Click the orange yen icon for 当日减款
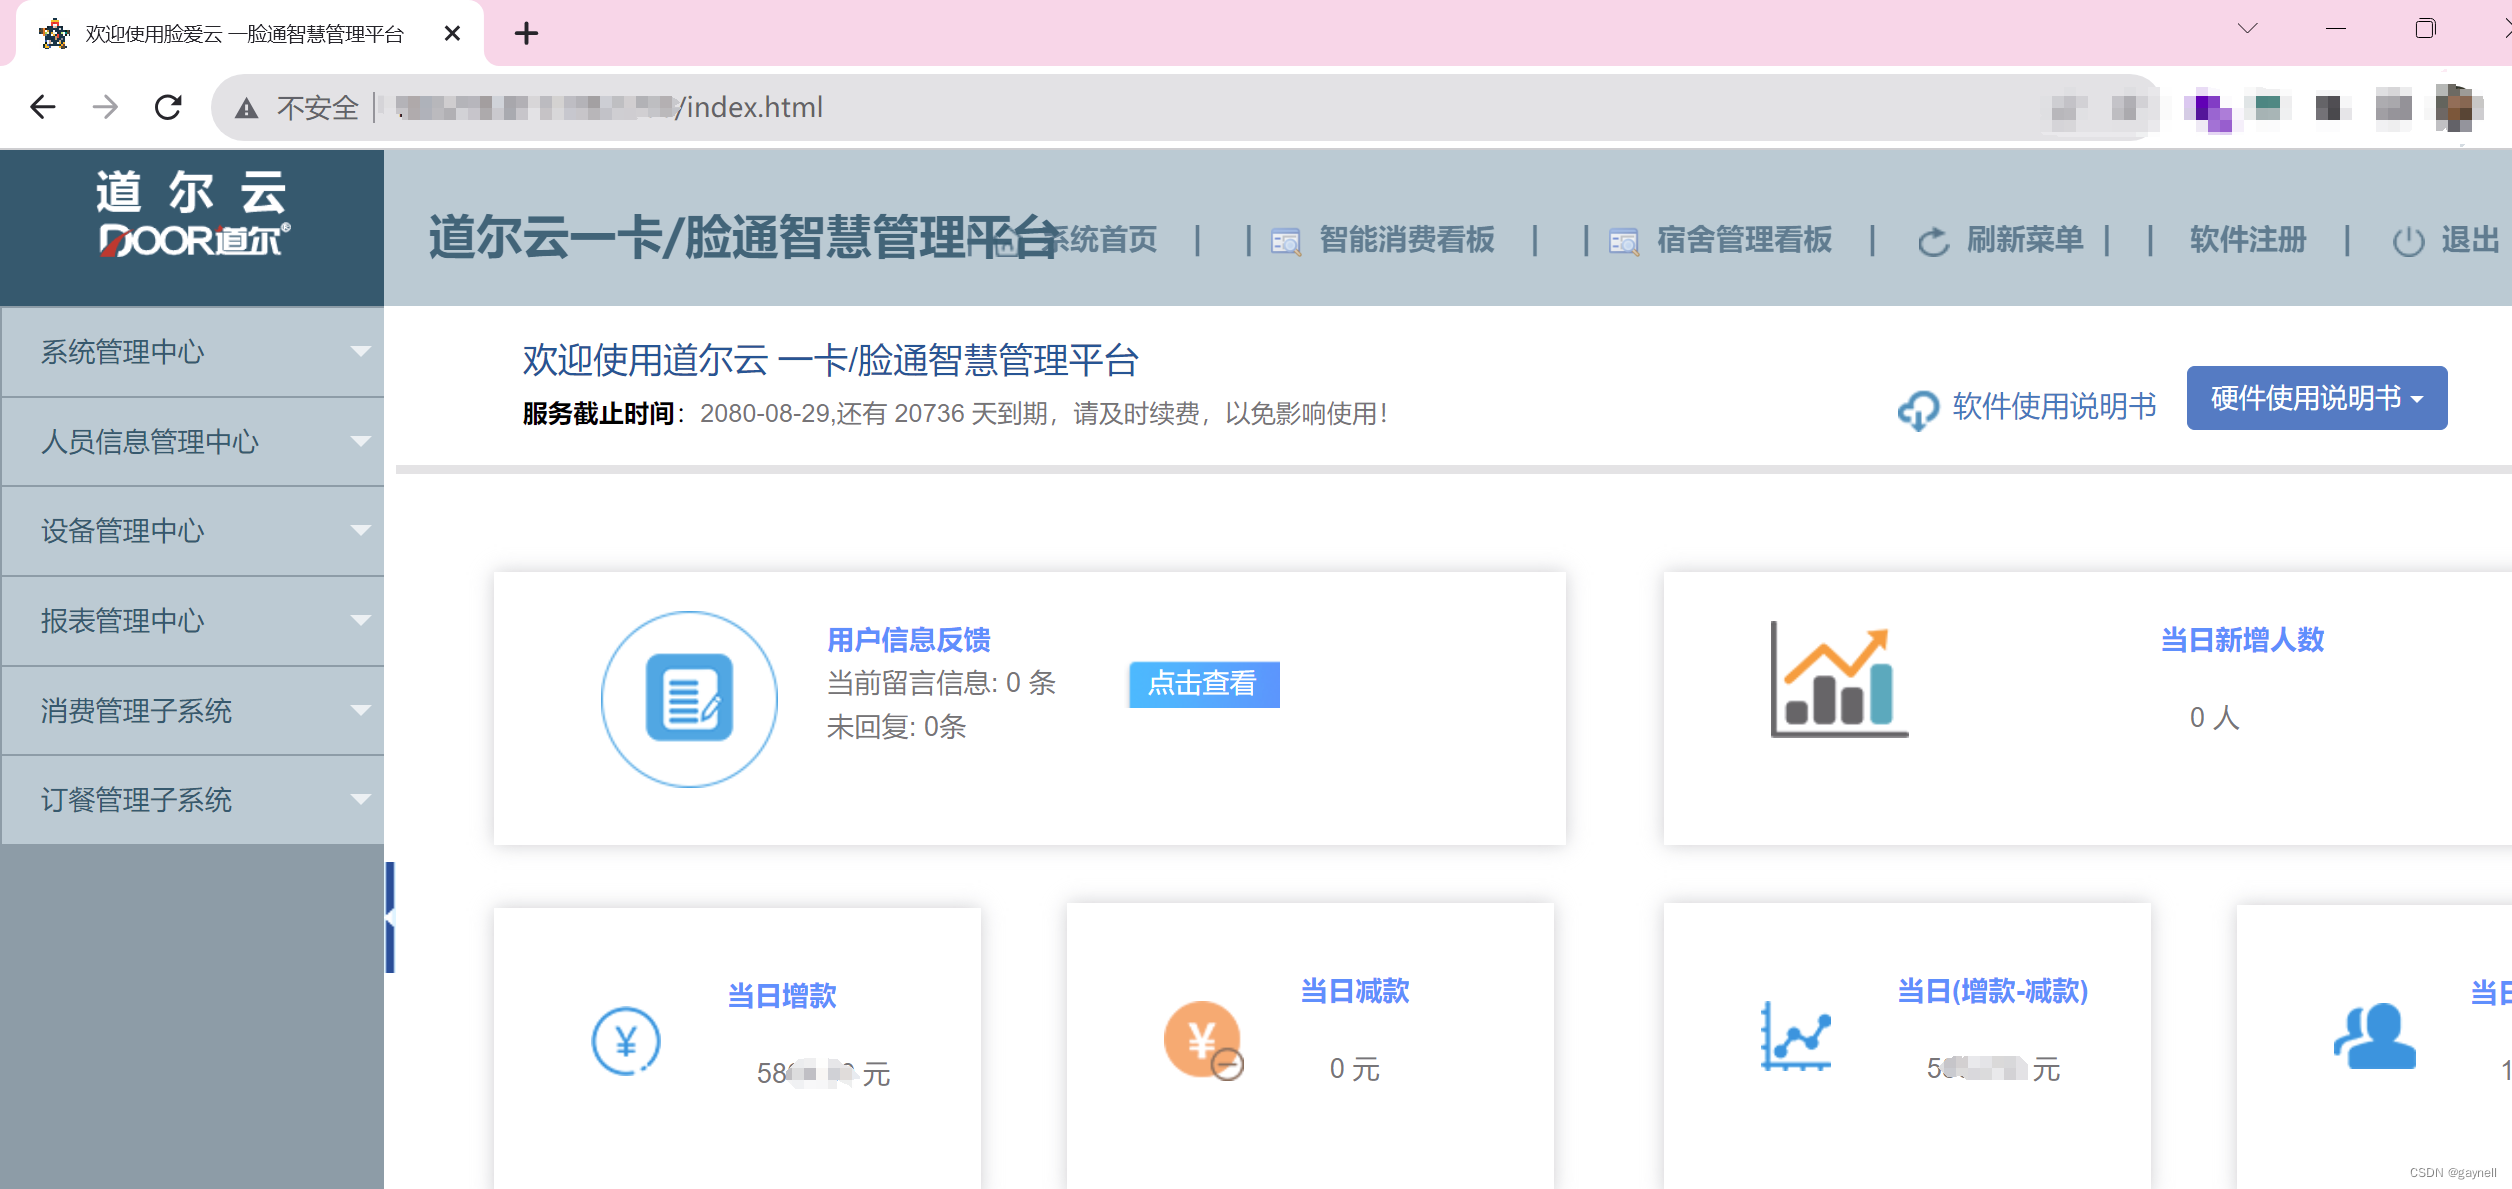This screenshot has height=1189, width=2512. [1203, 1040]
